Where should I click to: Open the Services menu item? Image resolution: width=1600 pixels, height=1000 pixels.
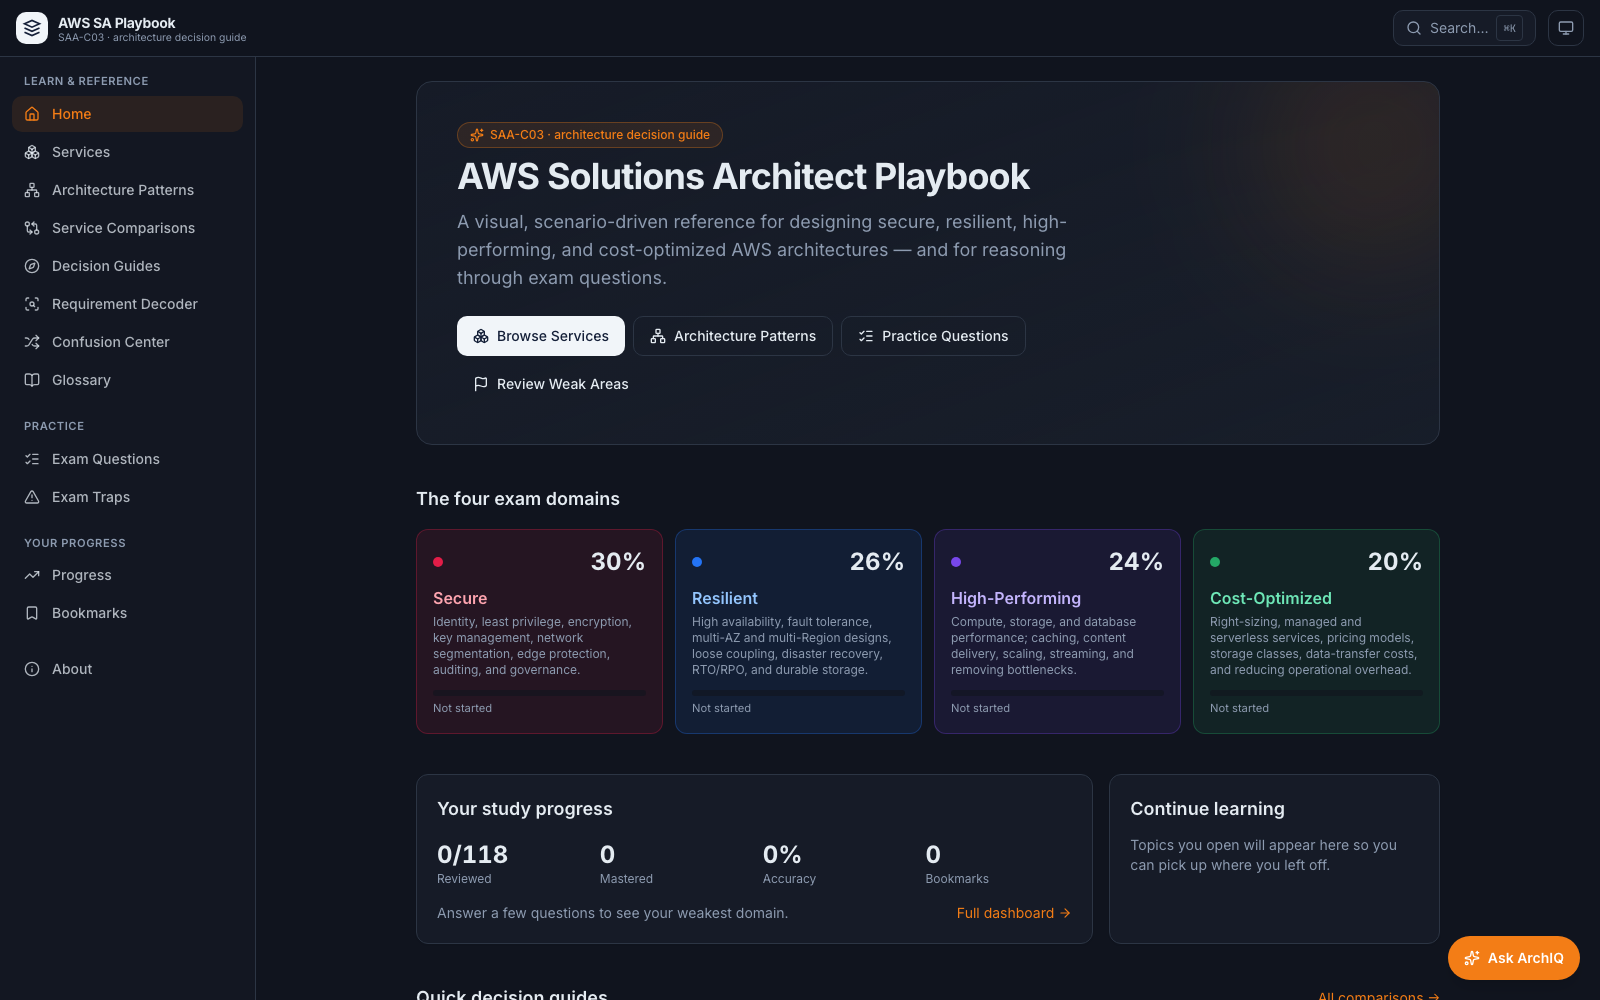[127, 152]
